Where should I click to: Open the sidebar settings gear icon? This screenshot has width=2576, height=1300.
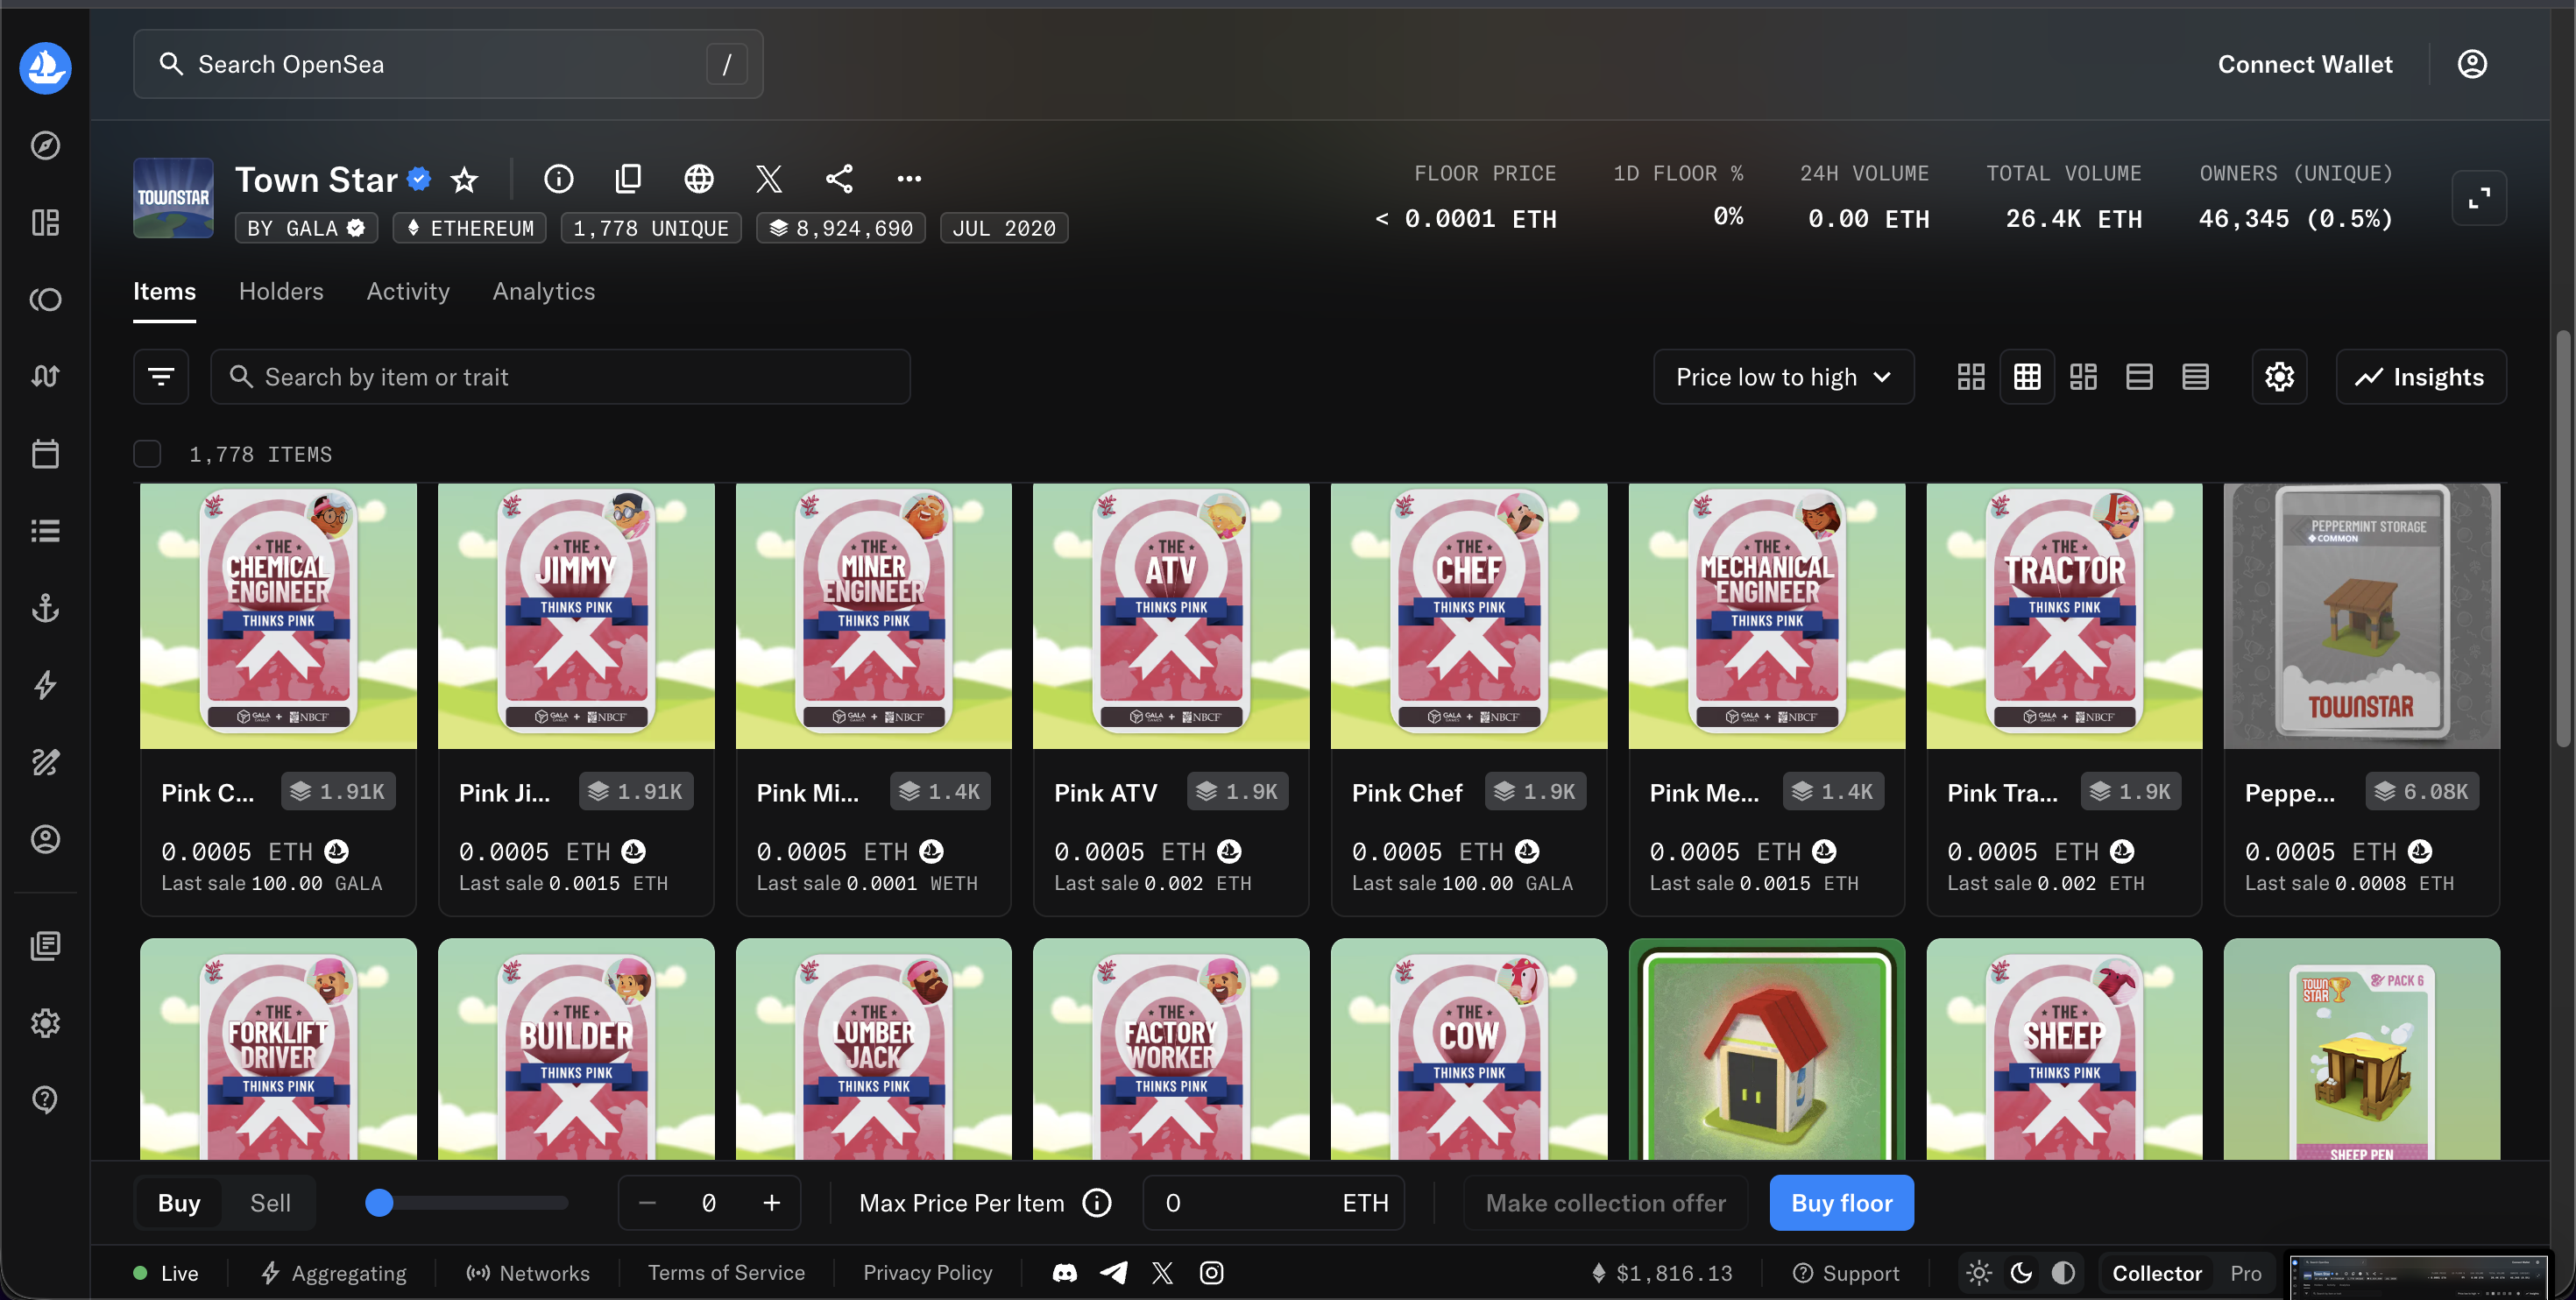point(45,1022)
